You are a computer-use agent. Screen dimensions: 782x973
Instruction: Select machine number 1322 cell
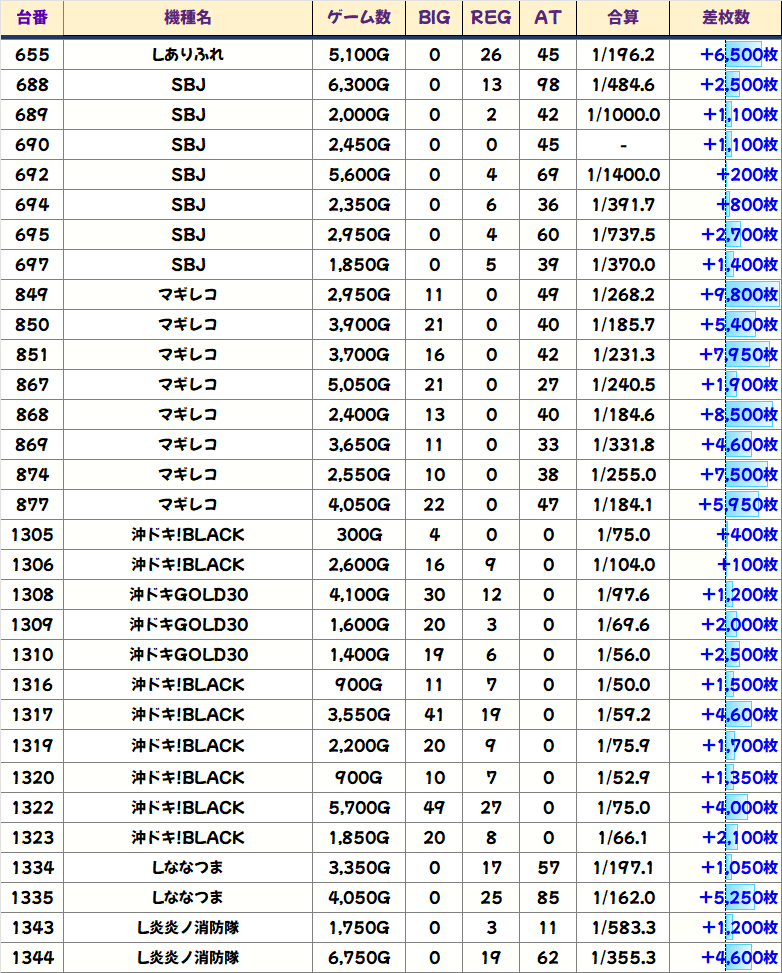coord(32,807)
